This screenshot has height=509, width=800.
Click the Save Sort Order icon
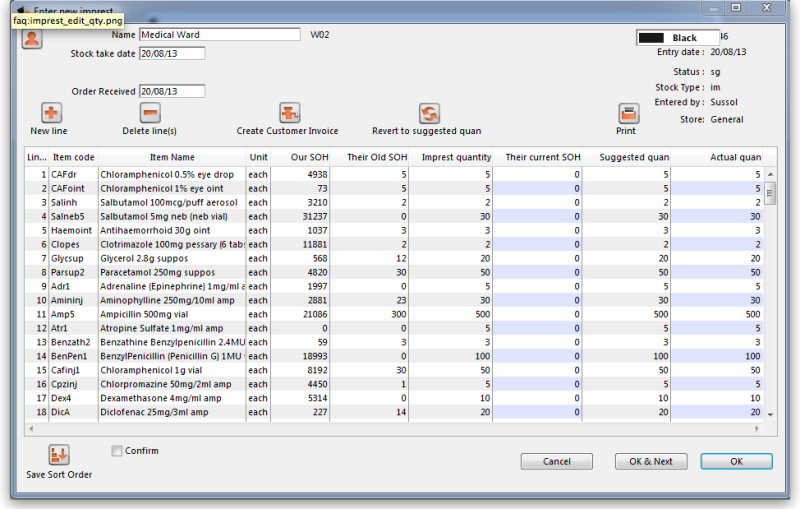[58, 455]
